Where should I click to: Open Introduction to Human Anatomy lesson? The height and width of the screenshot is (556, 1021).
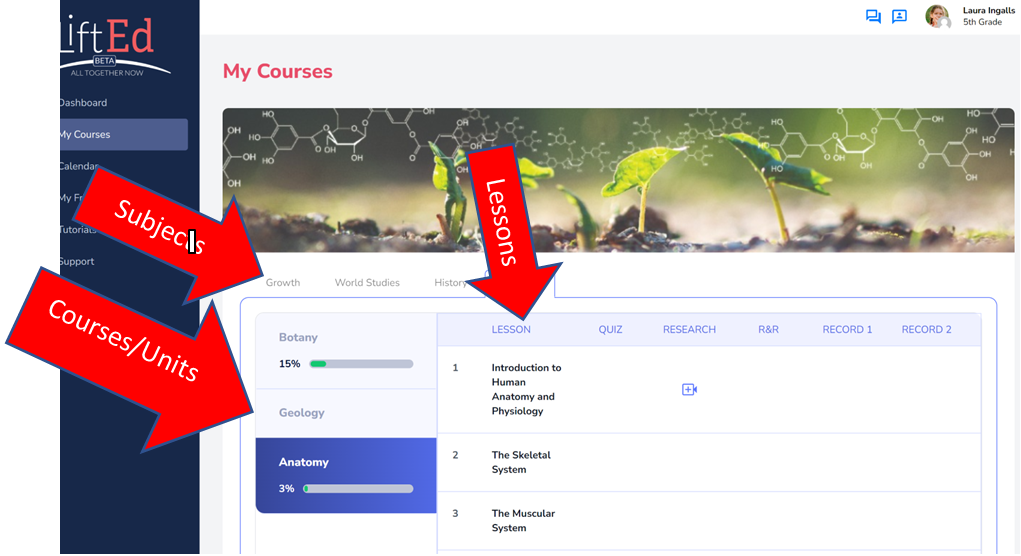click(x=526, y=389)
